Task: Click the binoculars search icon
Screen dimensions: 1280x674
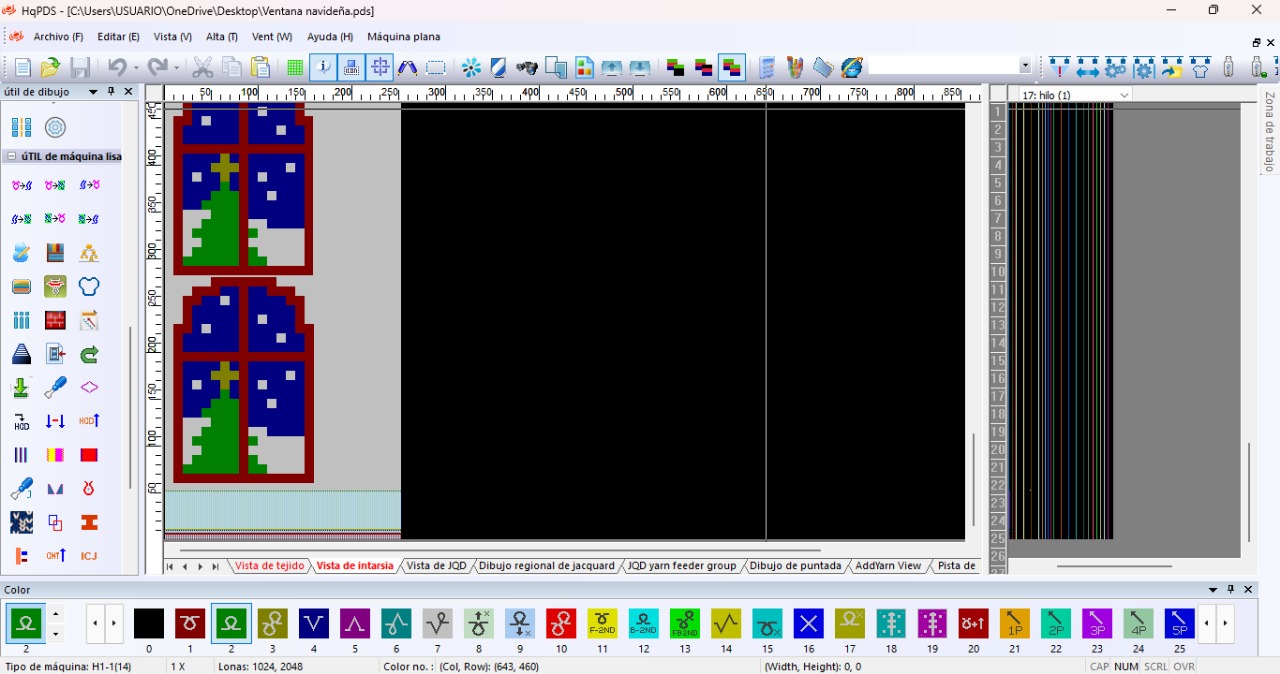Action: [527, 68]
